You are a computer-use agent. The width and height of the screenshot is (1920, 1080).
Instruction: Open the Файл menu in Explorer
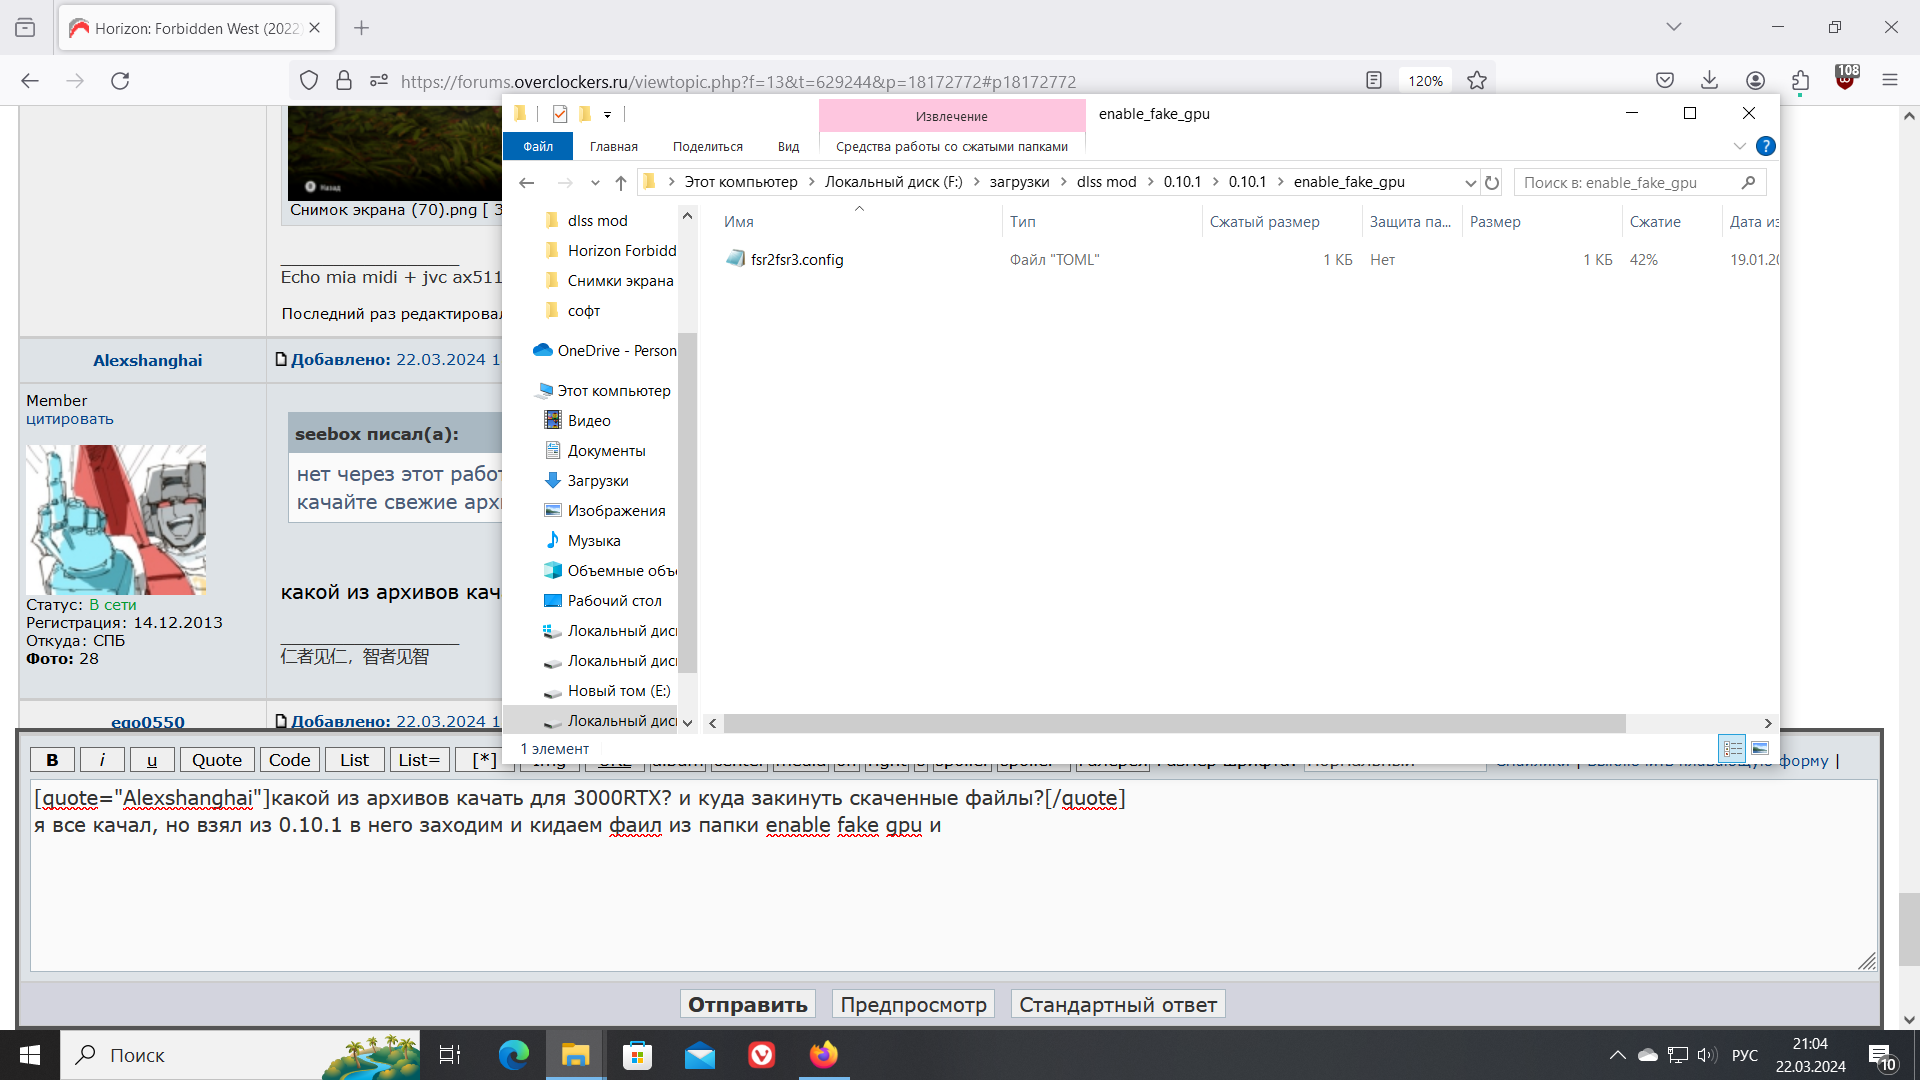point(538,146)
